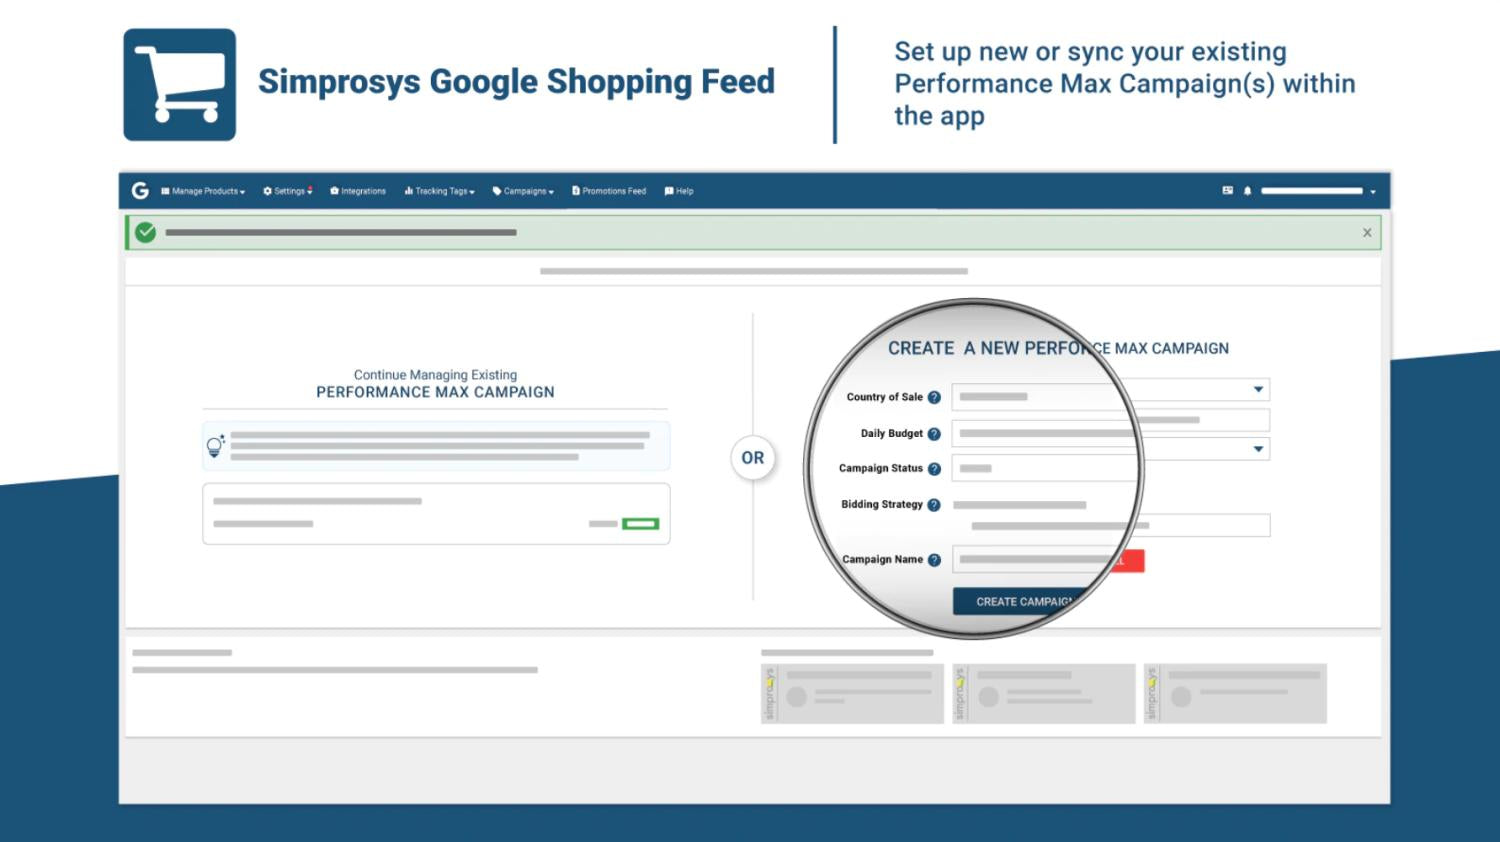The height and width of the screenshot is (842, 1500).
Task: Open the Manage Products menu
Action: (203, 191)
